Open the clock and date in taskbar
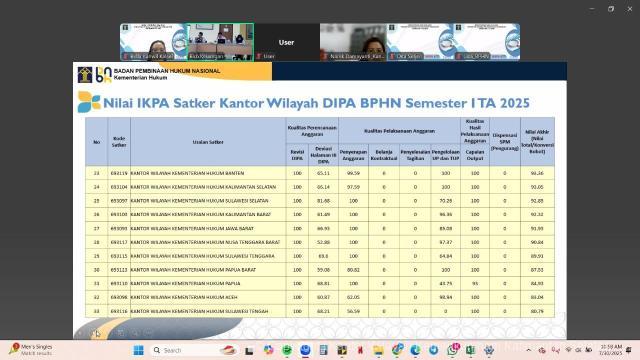Image resolution: width=640 pixels, height=360 pixels. 611,350
